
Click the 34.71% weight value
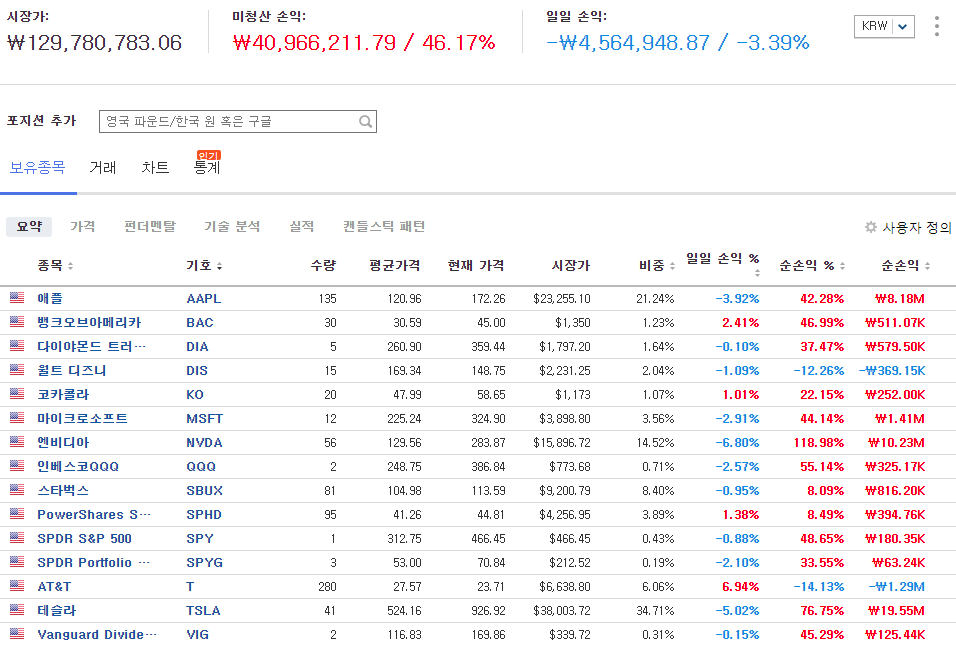click(655, 611)
